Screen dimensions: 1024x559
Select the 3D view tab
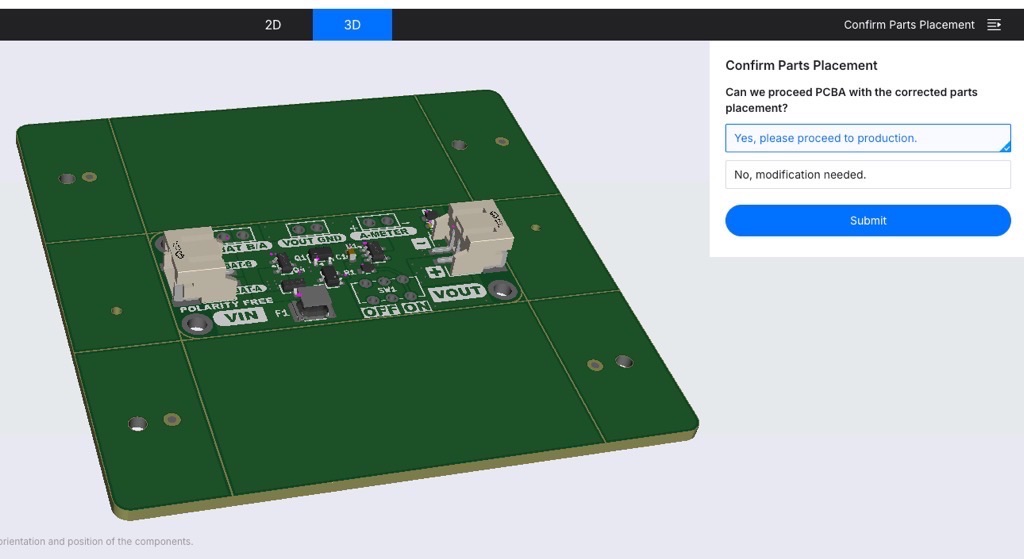(x=352, y=25)
